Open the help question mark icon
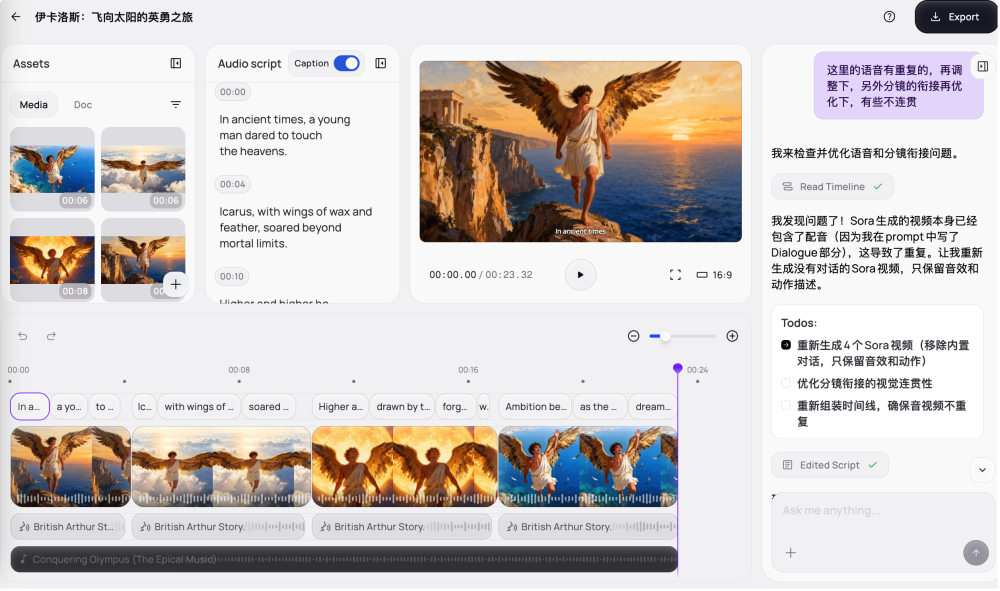The image size is (1000, 591). 889,17
